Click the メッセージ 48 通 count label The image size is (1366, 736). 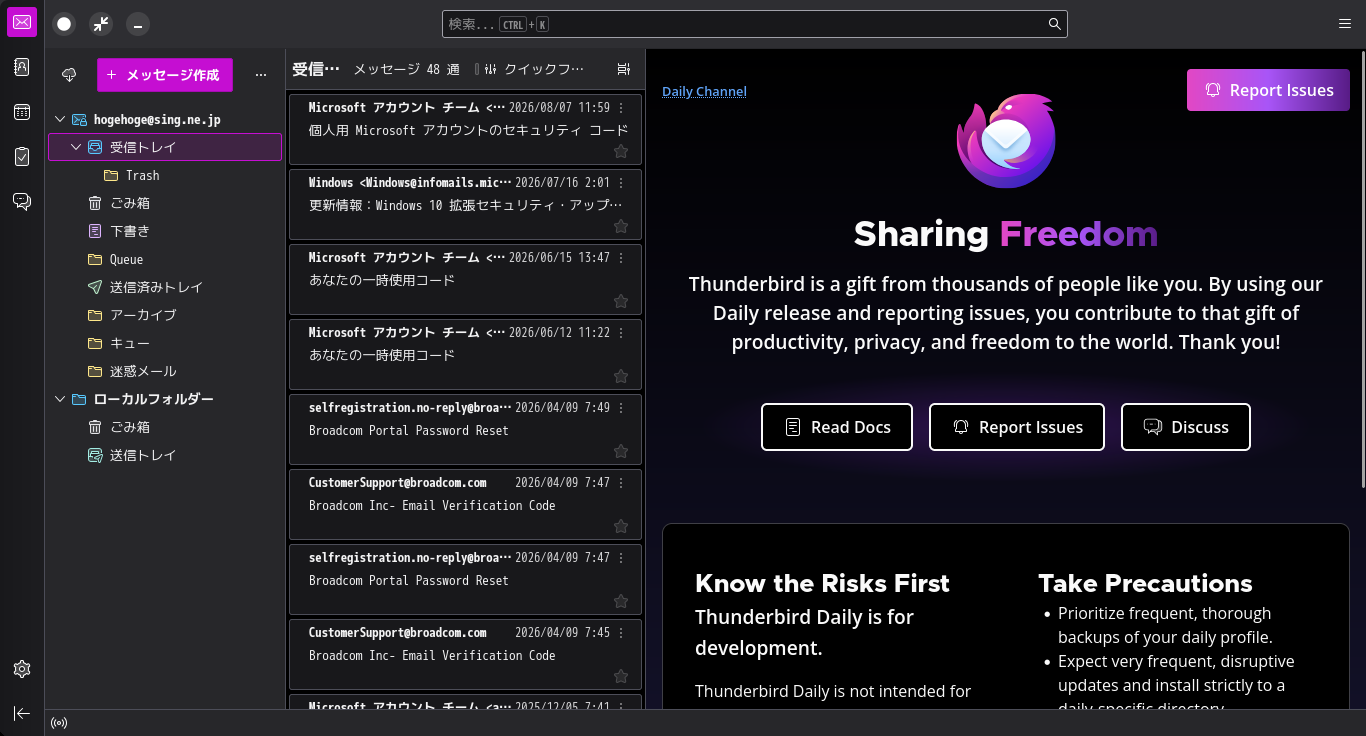406,69
